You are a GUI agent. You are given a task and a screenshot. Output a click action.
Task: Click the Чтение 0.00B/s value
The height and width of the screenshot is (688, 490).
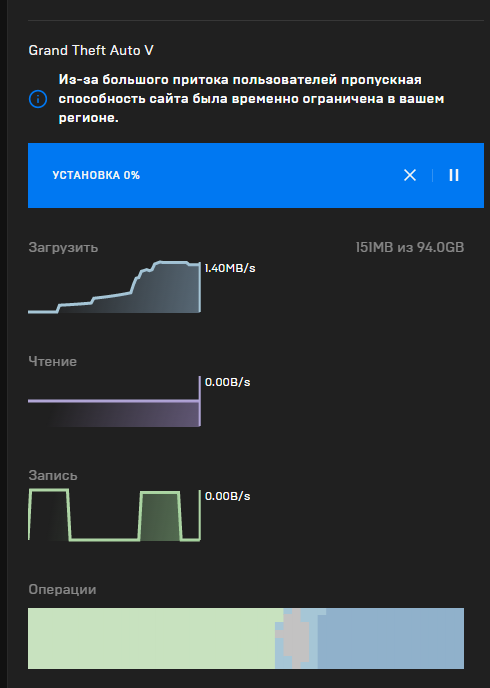pyautogui.click(x=227, y=382)
